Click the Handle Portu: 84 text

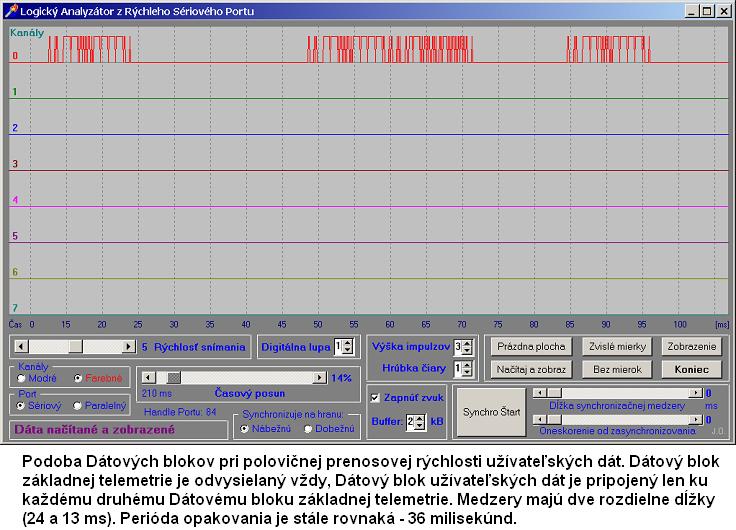[180, 412]
